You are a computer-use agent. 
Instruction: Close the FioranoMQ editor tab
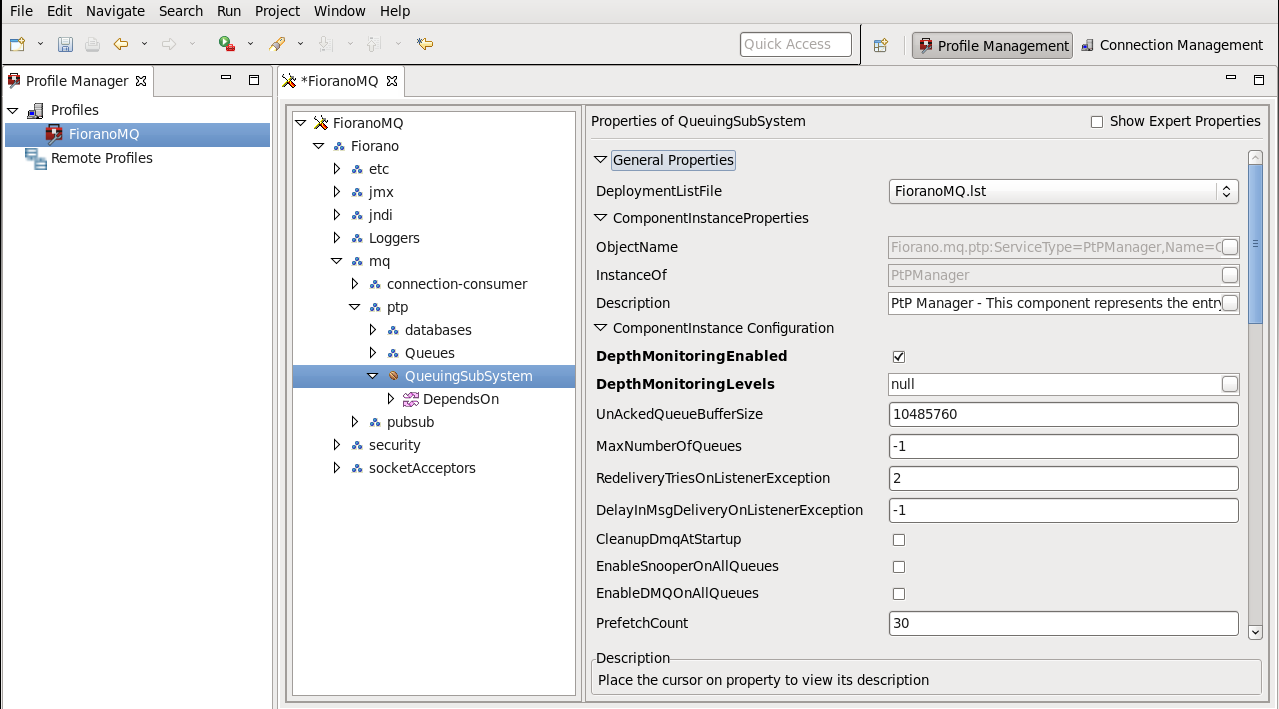pos(392,81)
